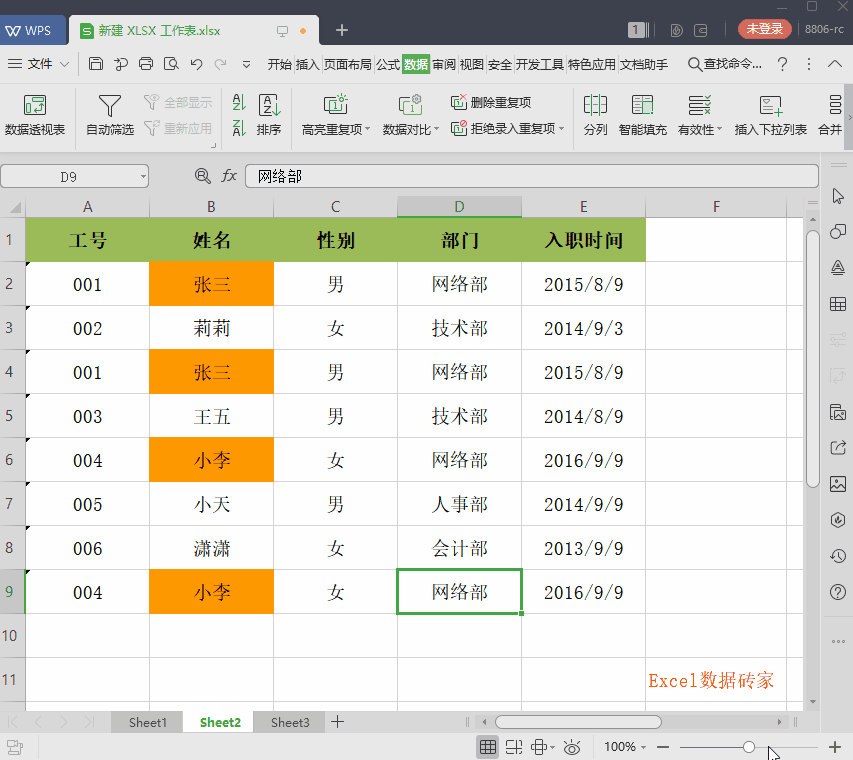
Task: Select cell B2 containing 张三
Action: click(x=211, y=284)
